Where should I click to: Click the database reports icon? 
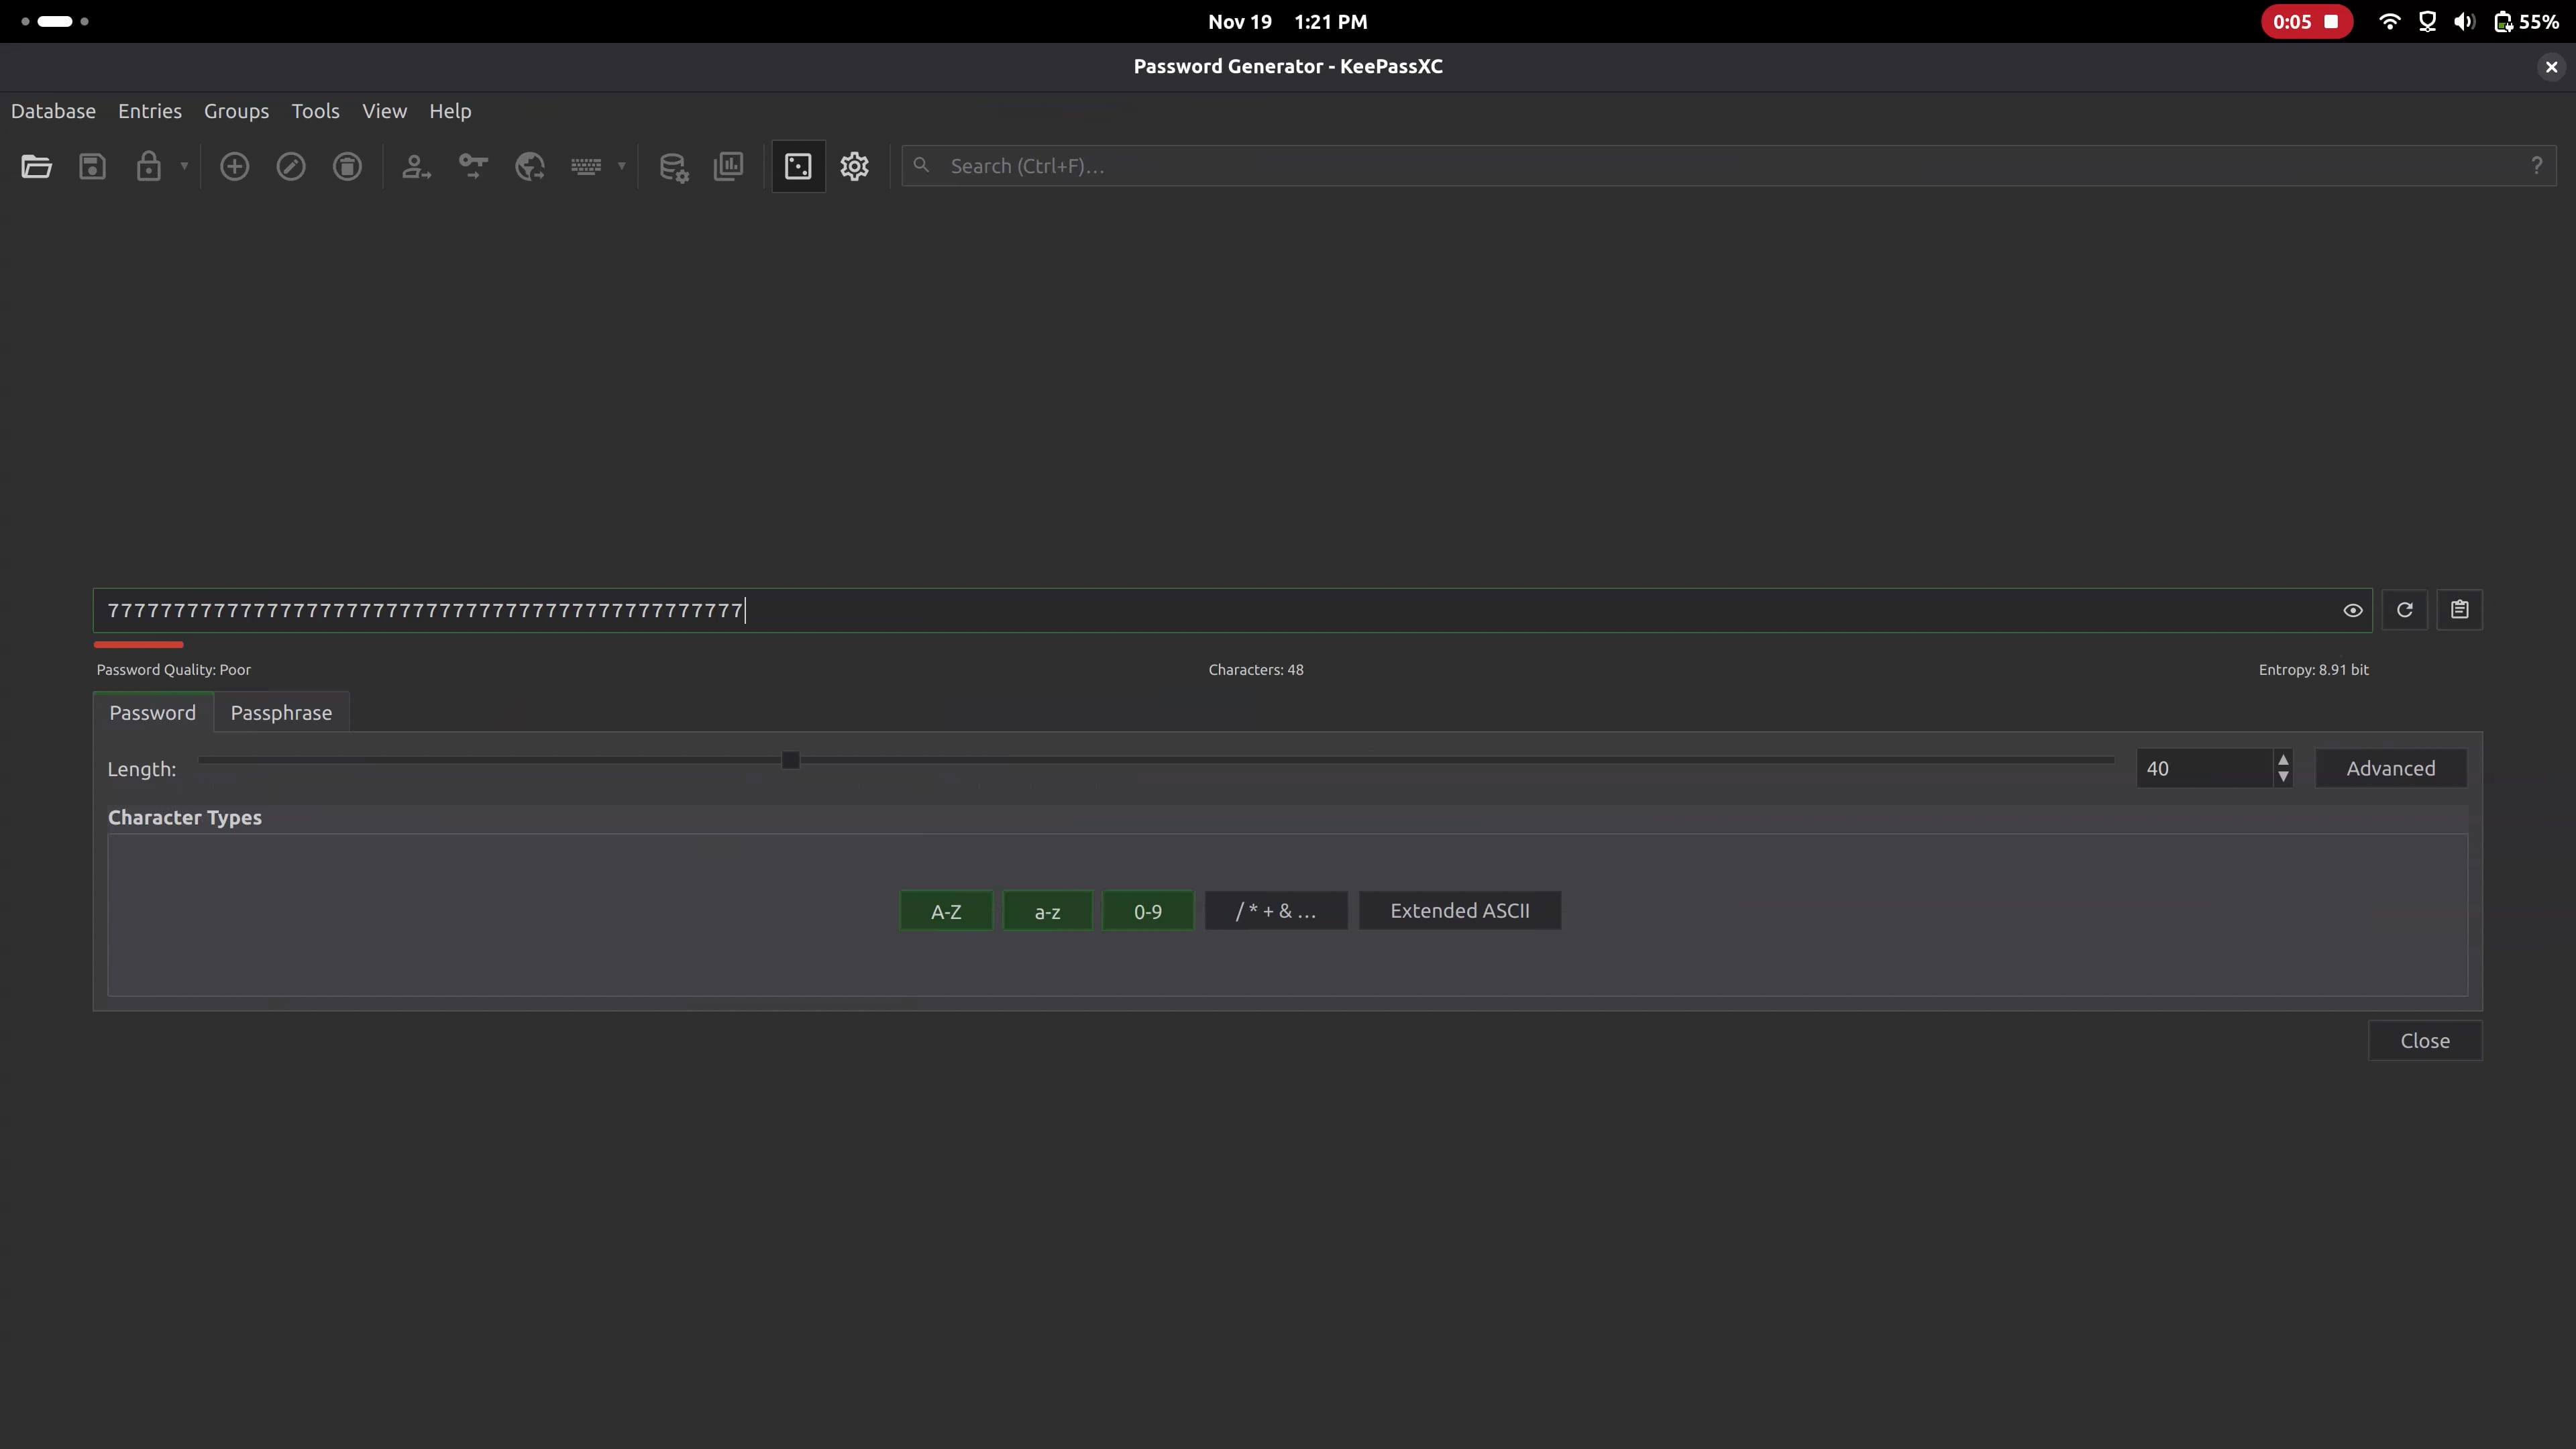pos(729,166)
